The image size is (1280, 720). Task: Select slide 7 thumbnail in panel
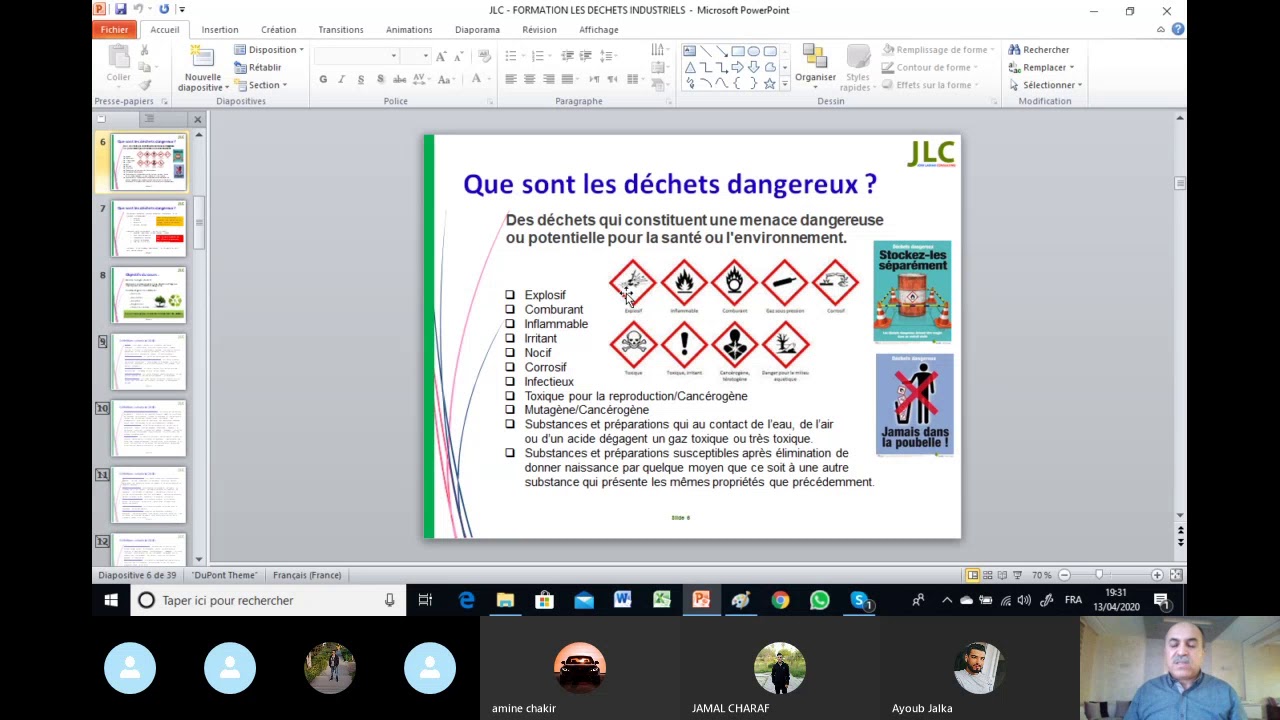coord(149,229)
